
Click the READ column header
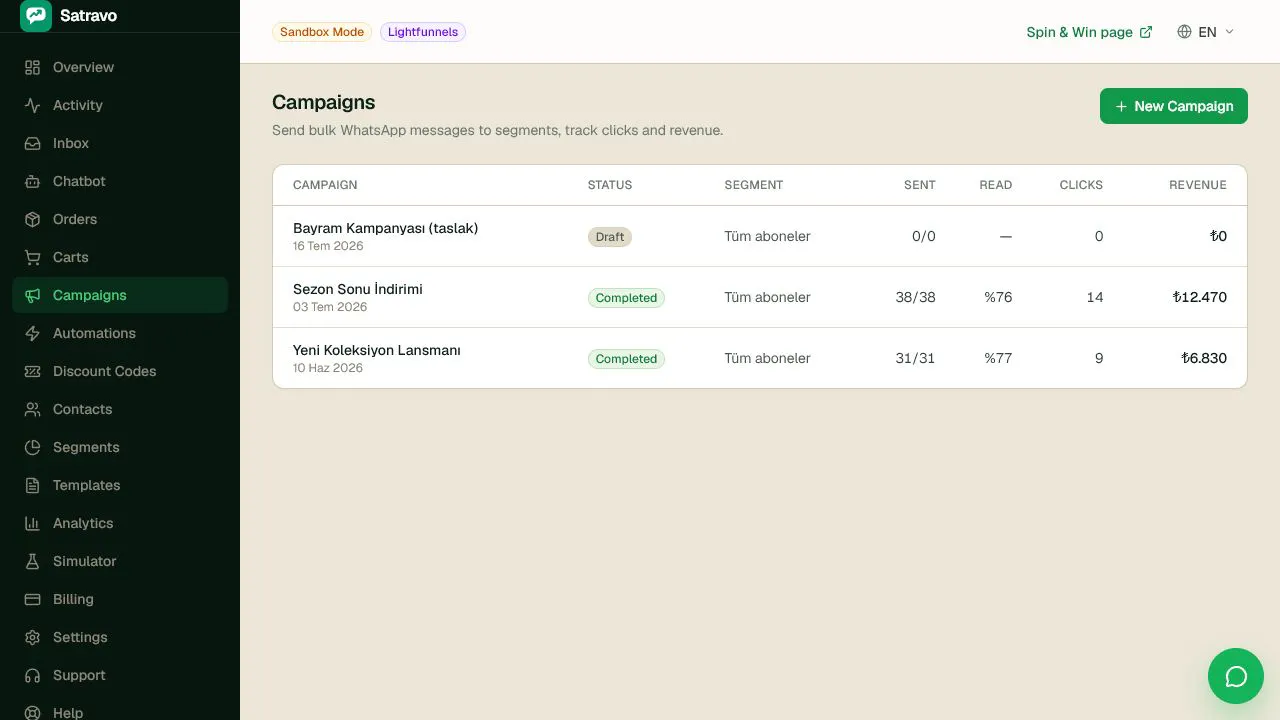click(x=996, y=185)
